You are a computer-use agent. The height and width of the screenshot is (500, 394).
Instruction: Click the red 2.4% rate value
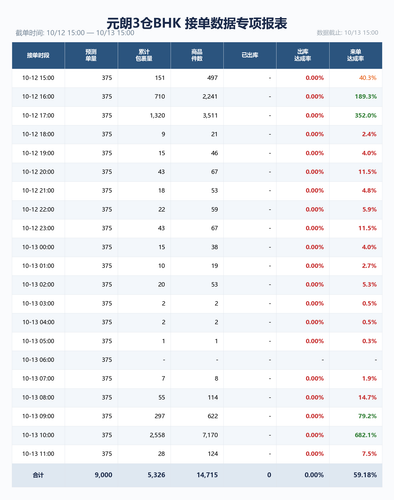pos(369,134)
